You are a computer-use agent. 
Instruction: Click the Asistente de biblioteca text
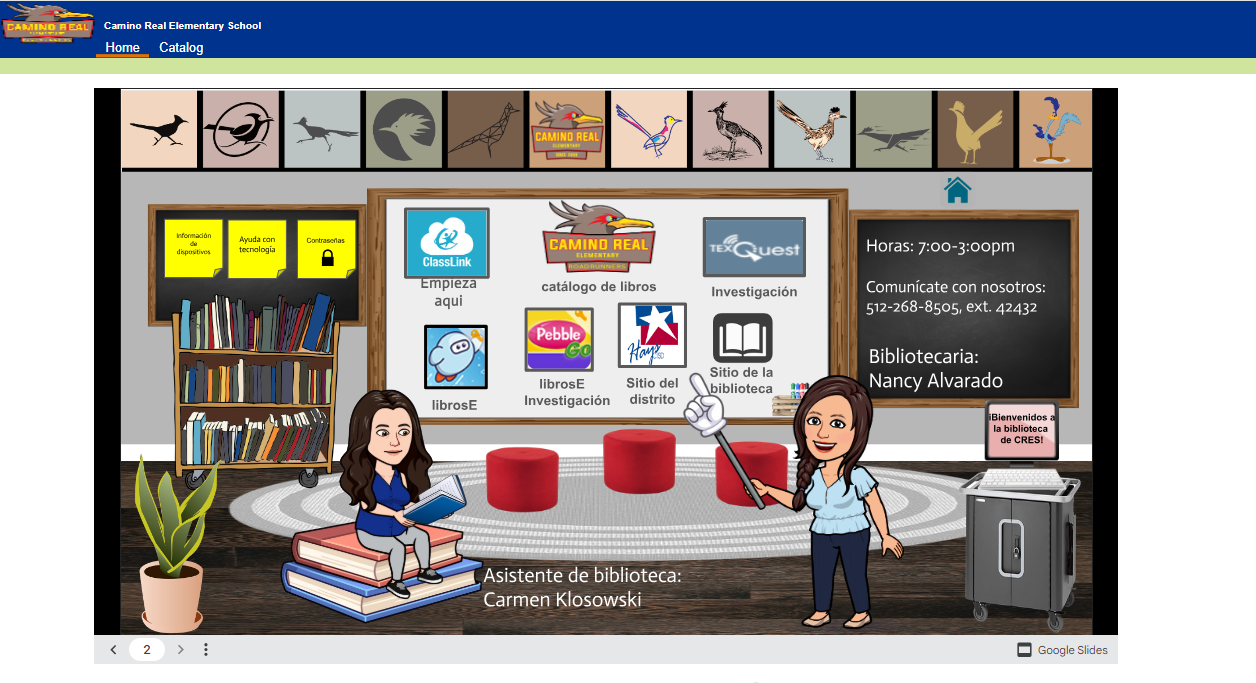click(582, 576)
